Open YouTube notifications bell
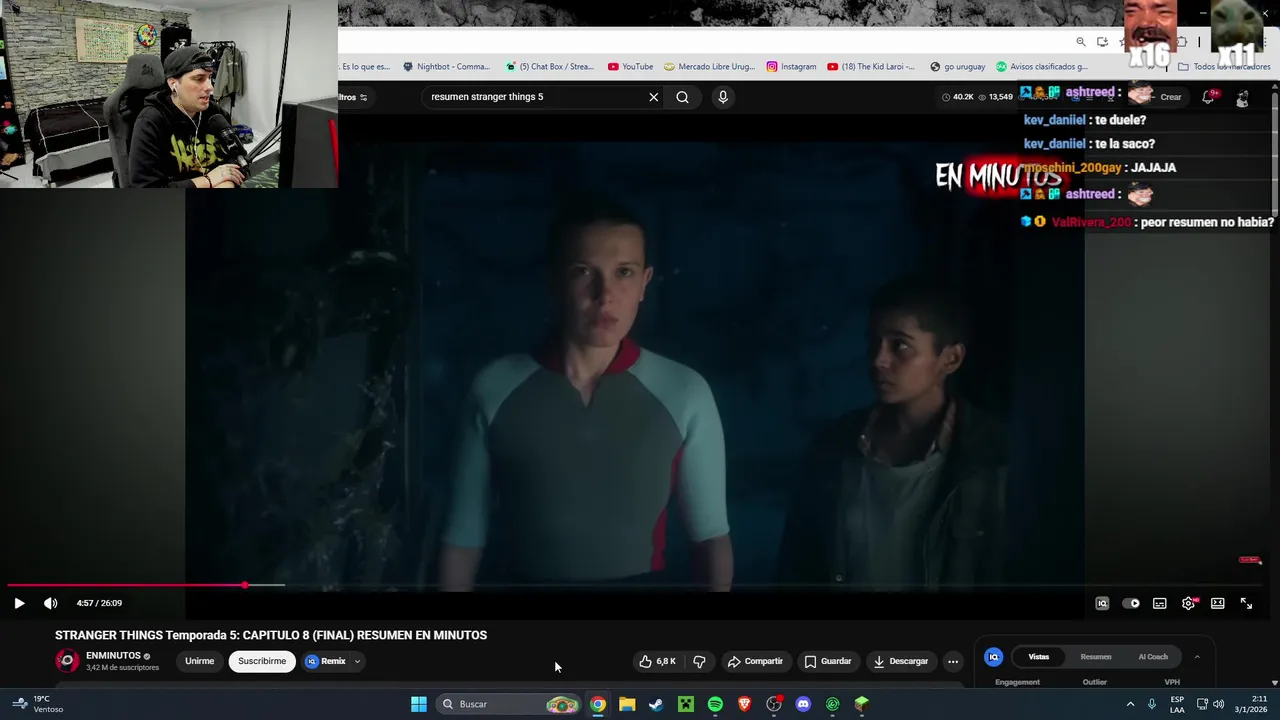The width and height of the screenshot is (1280, 720). [x=1208, y=97]
